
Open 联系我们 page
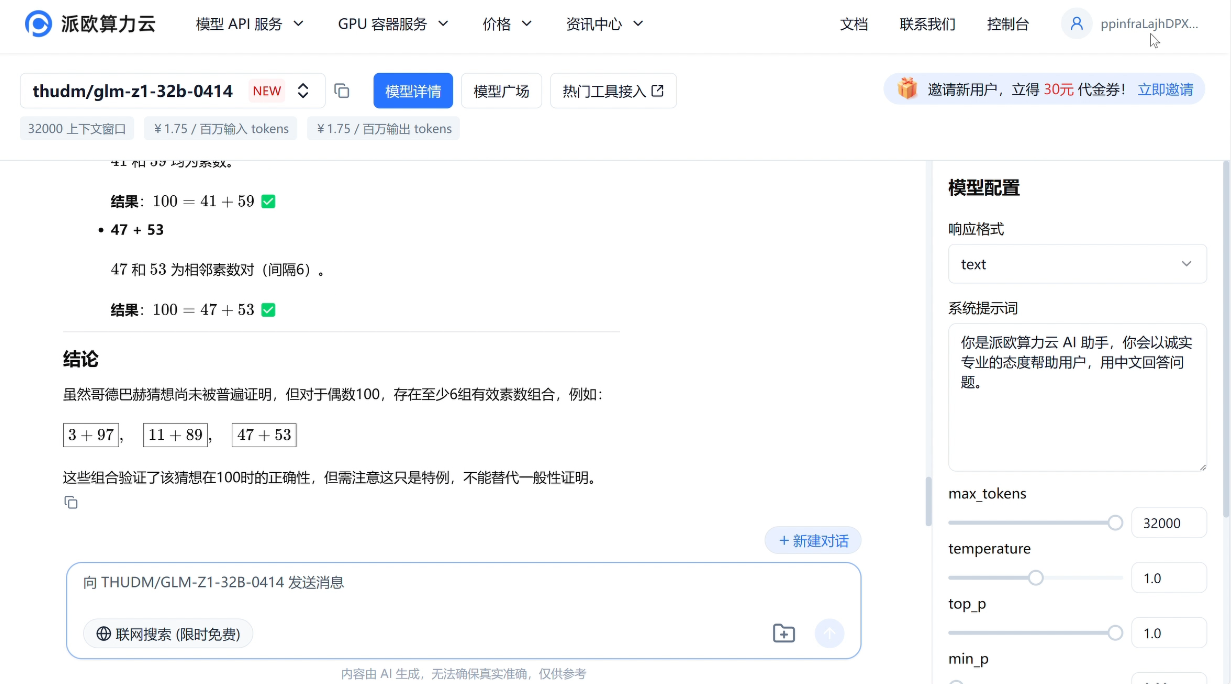click(x=927, y=24)
